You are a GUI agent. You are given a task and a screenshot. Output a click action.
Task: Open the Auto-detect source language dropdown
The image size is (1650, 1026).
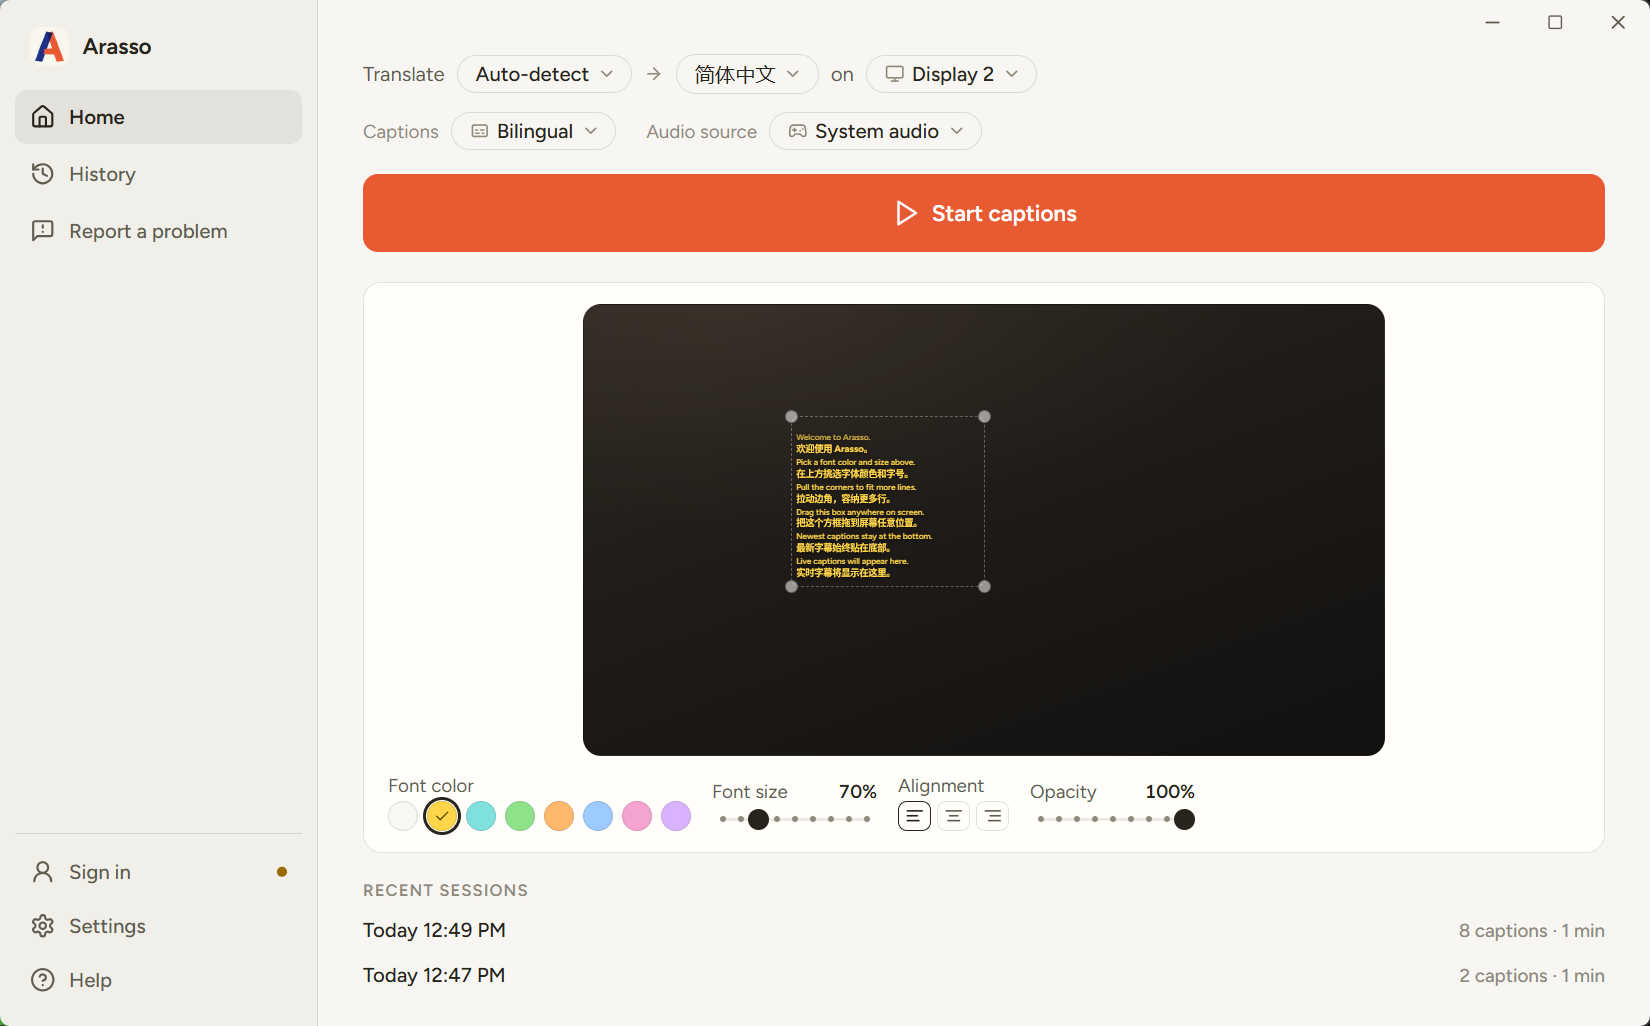[544, 74]
